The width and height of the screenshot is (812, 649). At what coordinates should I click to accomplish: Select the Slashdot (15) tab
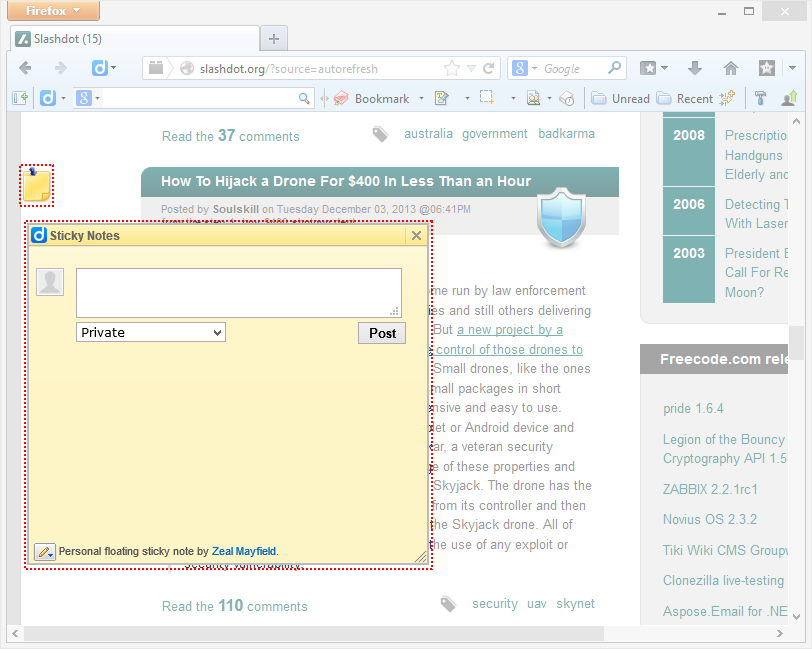(x=135, y=39)
